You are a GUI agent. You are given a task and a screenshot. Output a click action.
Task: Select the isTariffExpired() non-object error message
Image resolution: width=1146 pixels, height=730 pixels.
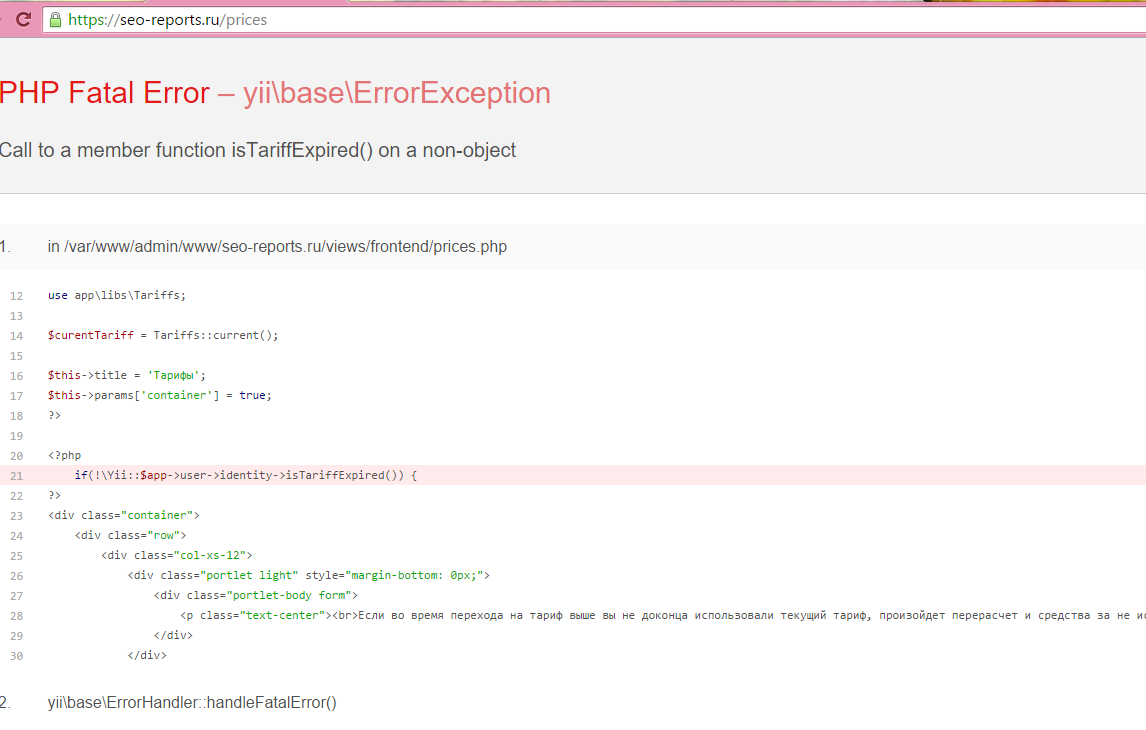[x=258, y=150]
